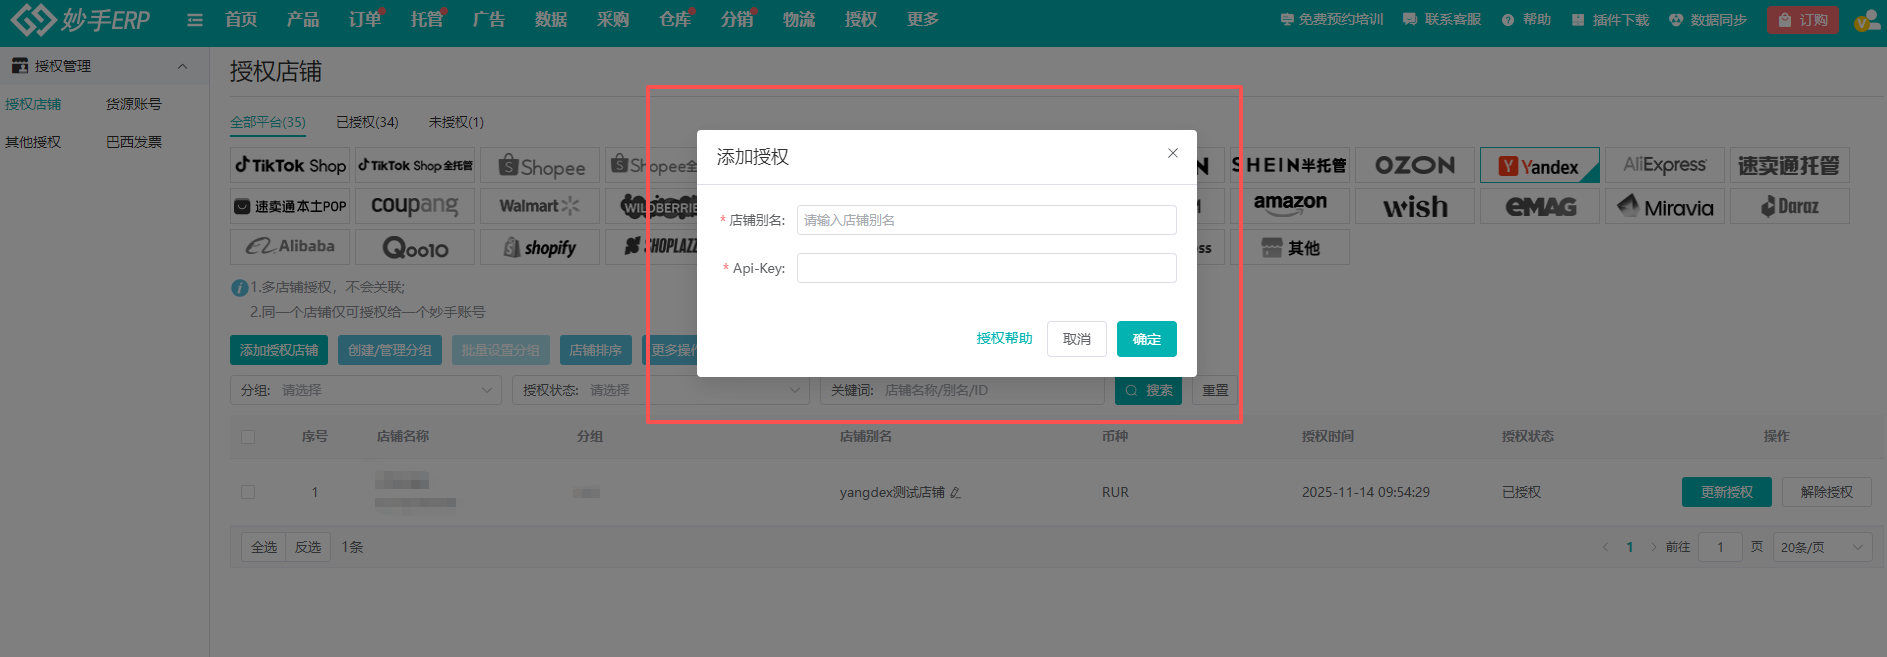Select the 其他 platform tile
The image size is (1887, 657).
click(1290, 247)
